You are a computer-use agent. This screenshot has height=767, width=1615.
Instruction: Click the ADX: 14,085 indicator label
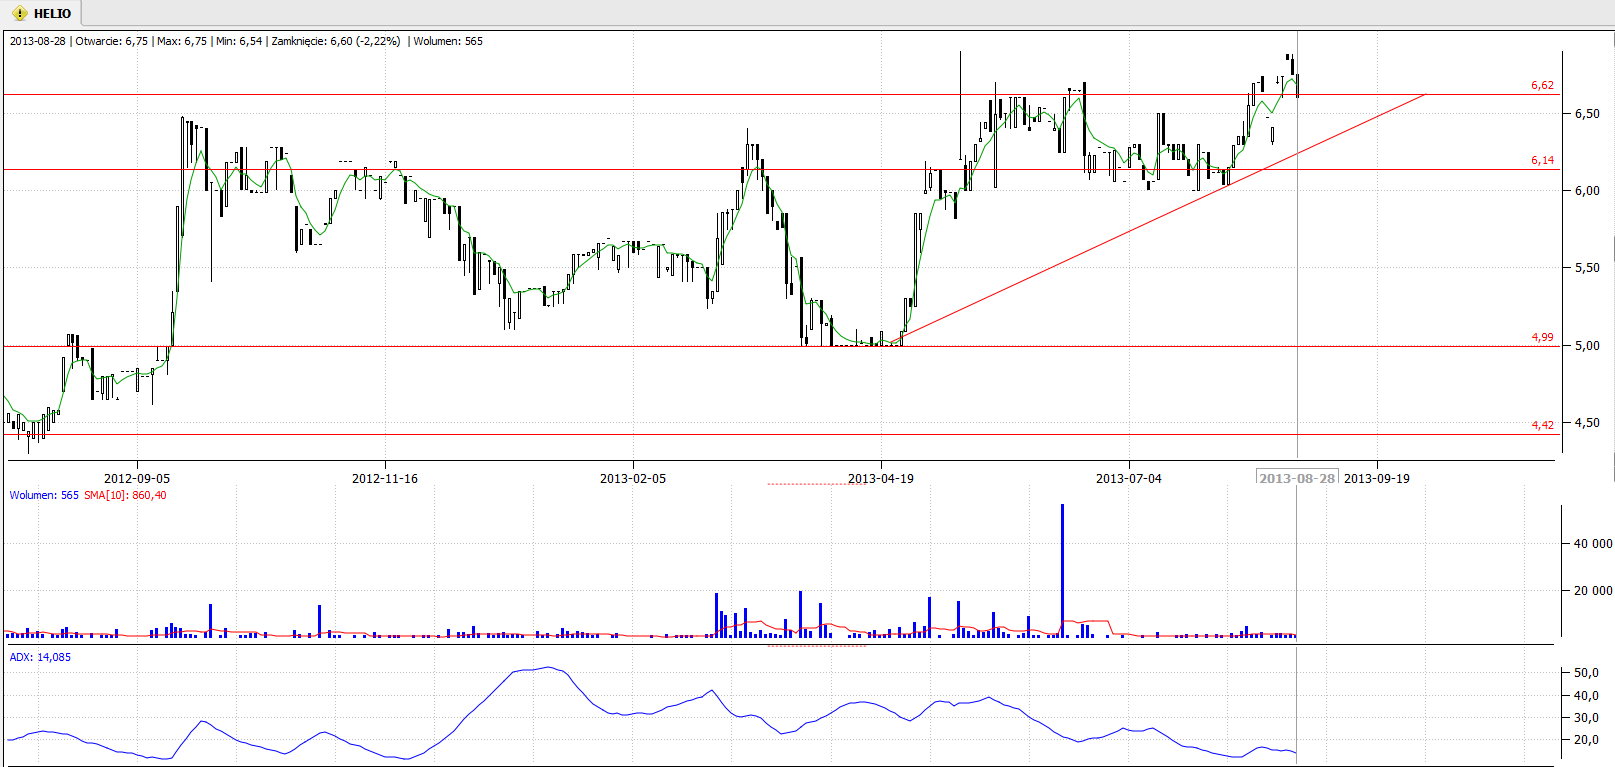40,657
